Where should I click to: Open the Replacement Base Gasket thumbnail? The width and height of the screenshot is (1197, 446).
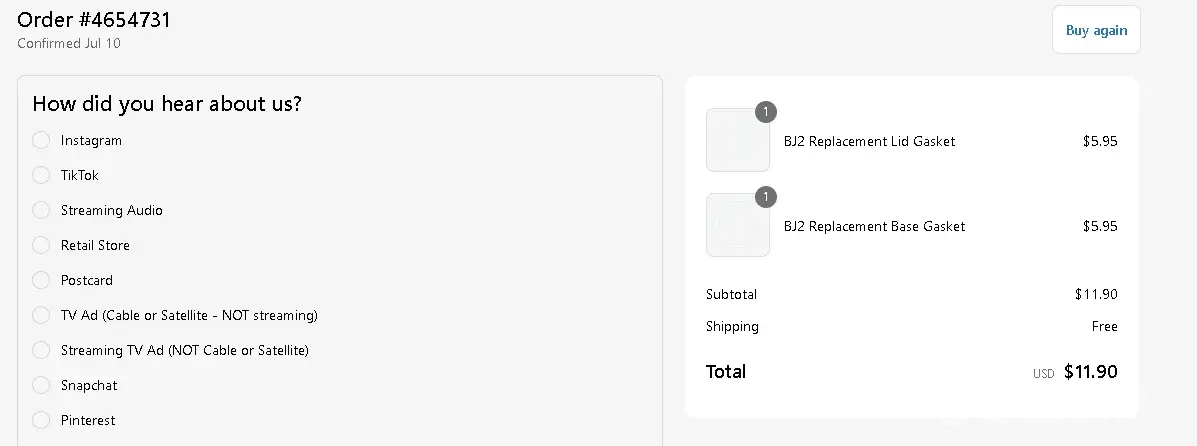737,225
